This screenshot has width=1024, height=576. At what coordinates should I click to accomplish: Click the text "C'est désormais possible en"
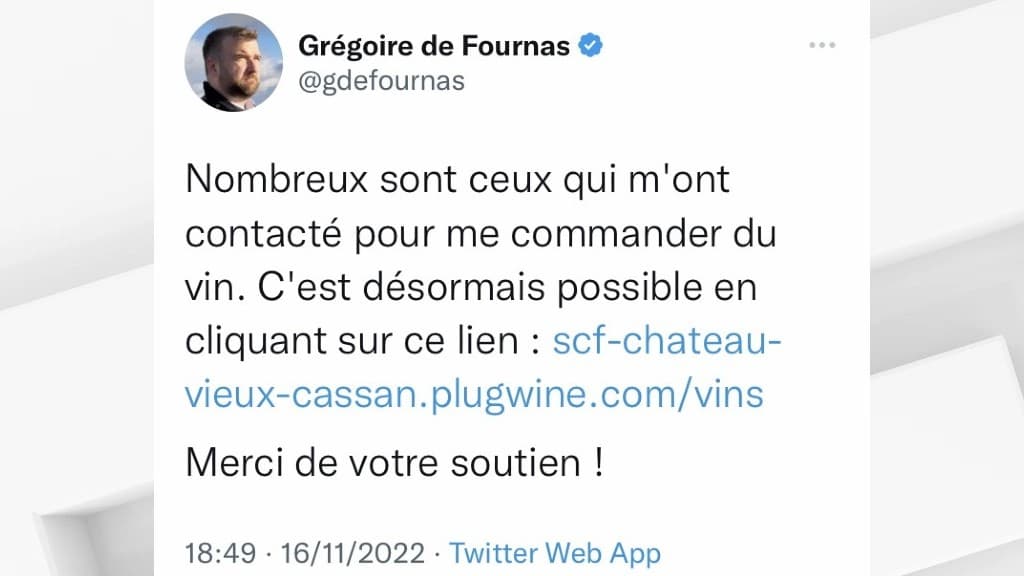point(509,288)
